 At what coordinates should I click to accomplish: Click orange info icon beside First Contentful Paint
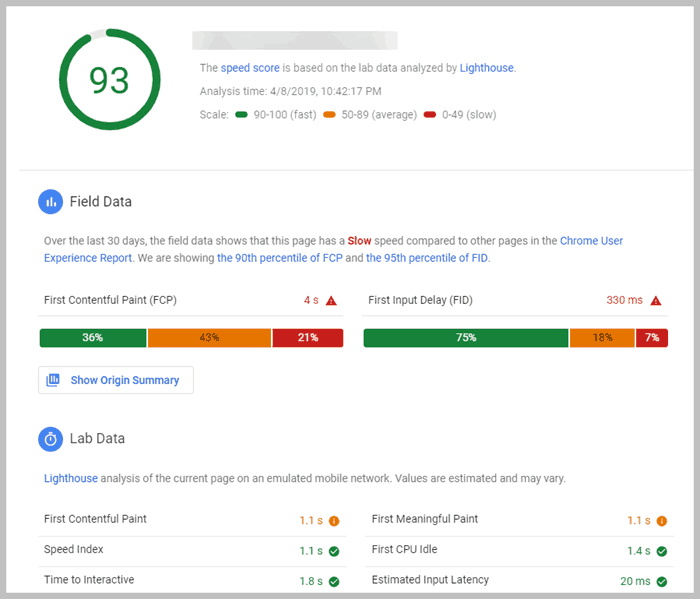[334, 520]
